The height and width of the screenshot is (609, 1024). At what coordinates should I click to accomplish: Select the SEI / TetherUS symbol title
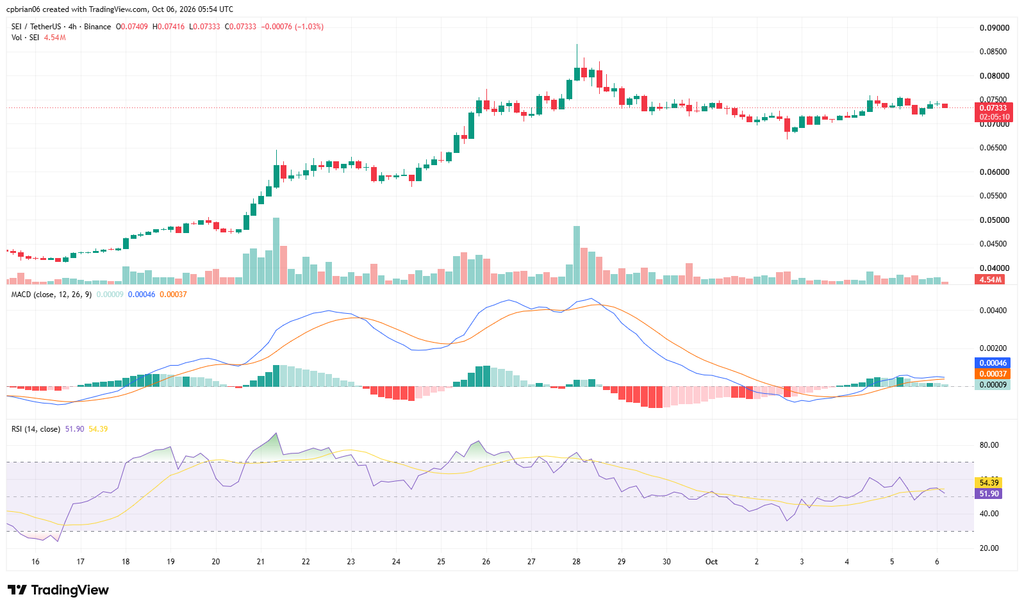37,27
